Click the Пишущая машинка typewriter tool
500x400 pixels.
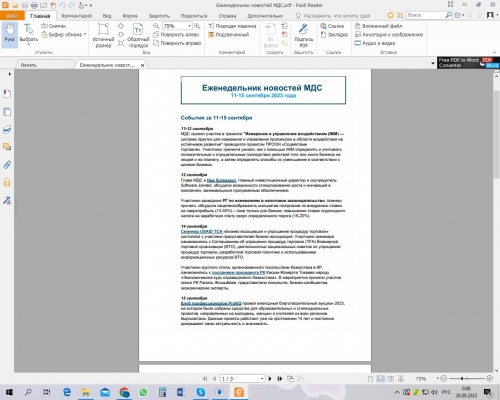pyautogui.click(x=232, y=26)
